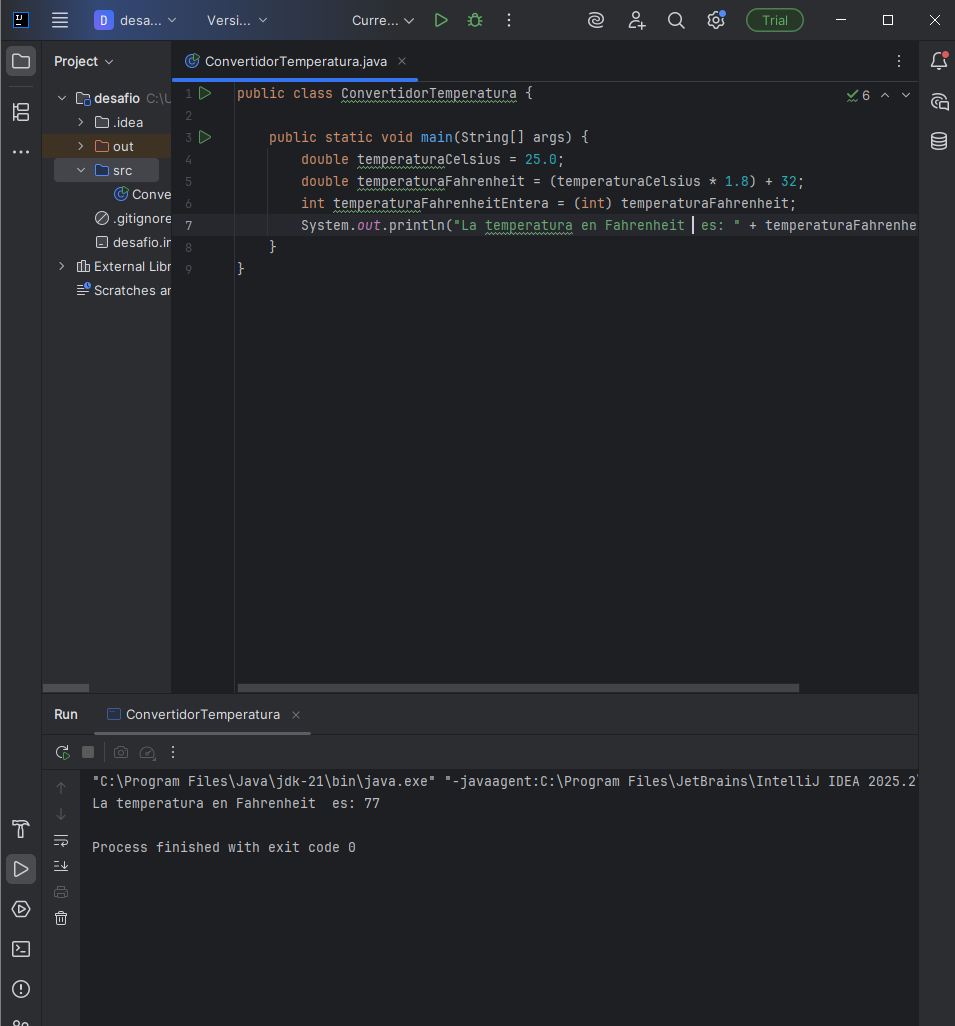Click the class name ConvertidorTemperatura in code
Screen dimensions: 955x1026
click(x=428, y=94)
